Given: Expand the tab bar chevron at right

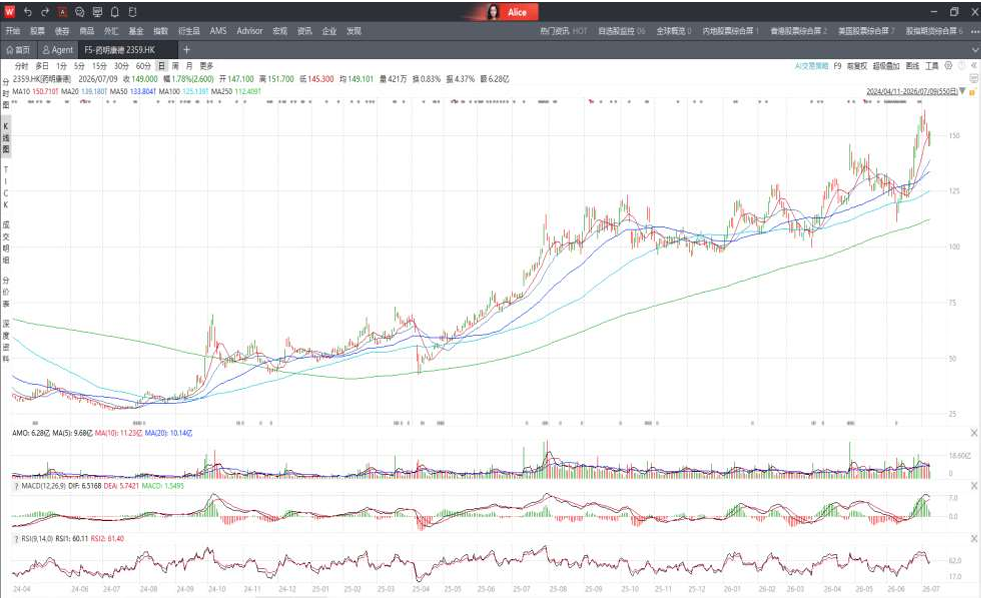Looking at the screenshot, I should coord(975,49).
